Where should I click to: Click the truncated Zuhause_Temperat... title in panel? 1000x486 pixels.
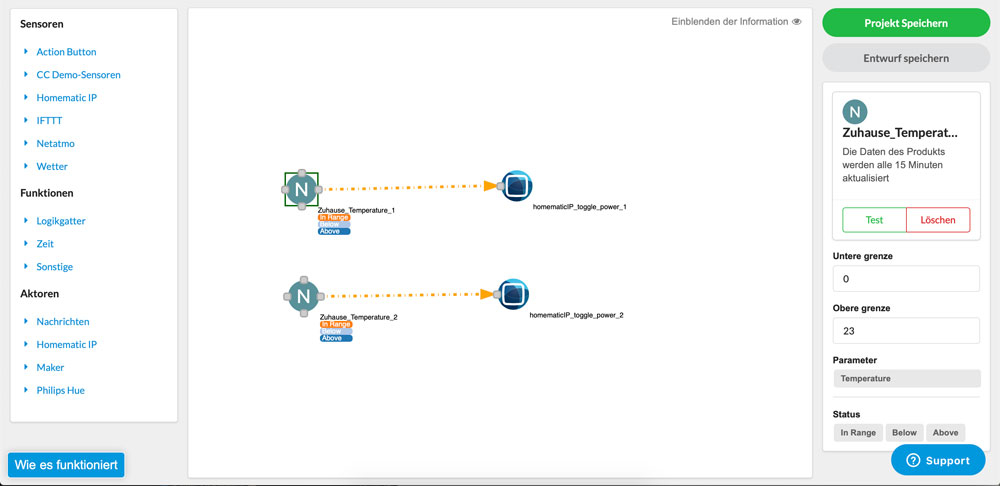[x=900, y=133]
